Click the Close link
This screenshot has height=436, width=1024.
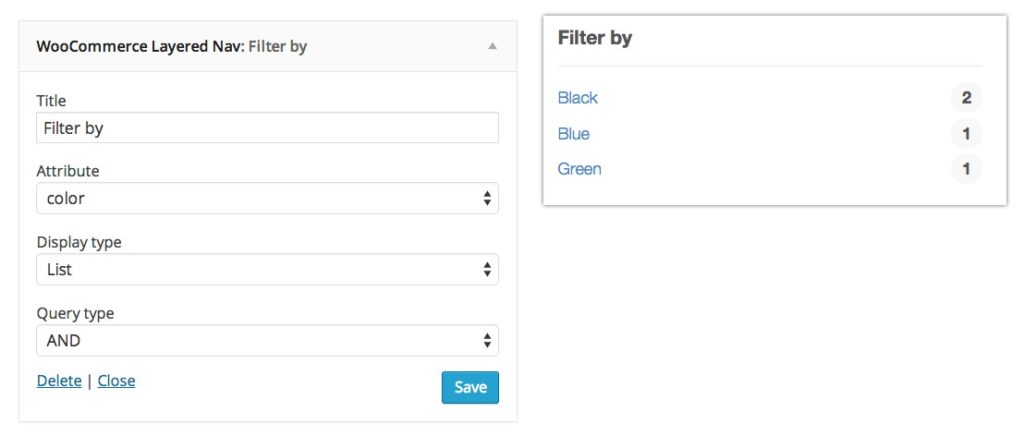click(x=116, y=381)
